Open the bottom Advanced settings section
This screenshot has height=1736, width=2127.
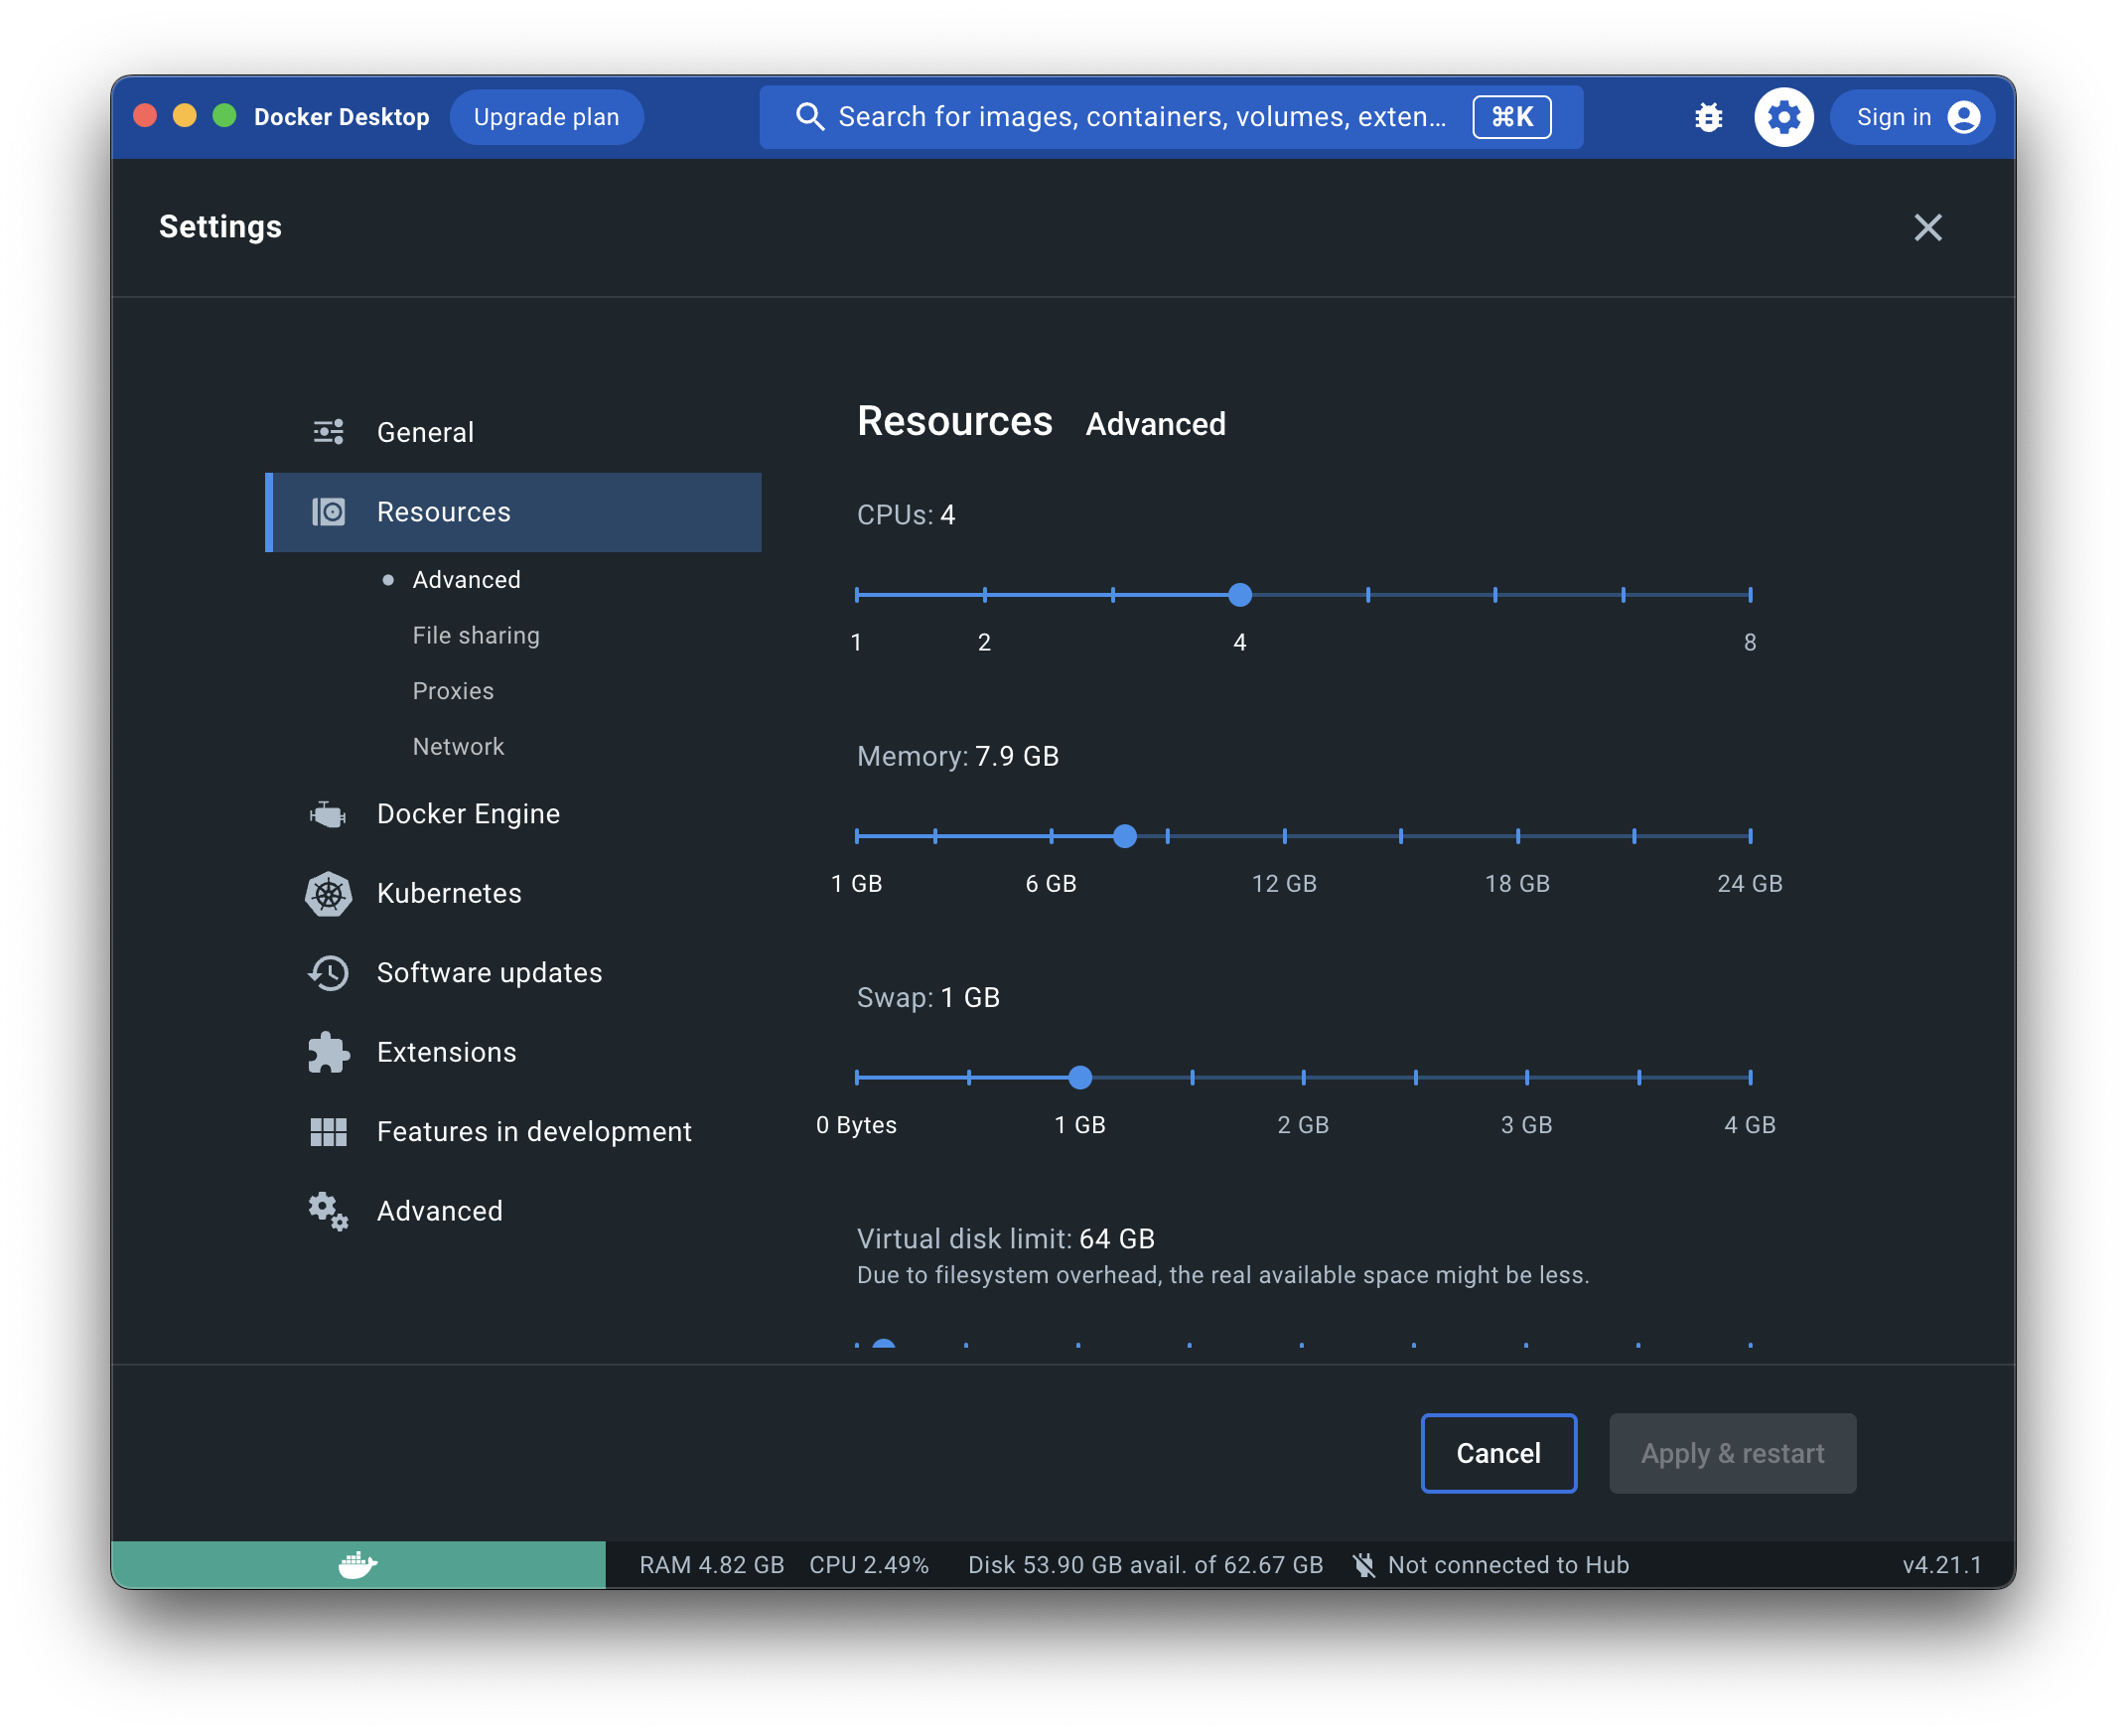click(x=513, y=1211)
